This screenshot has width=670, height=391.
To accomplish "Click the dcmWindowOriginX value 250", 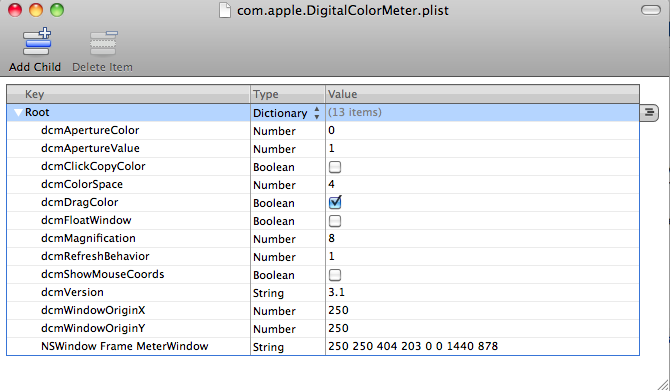I will [x=338, y=310].
